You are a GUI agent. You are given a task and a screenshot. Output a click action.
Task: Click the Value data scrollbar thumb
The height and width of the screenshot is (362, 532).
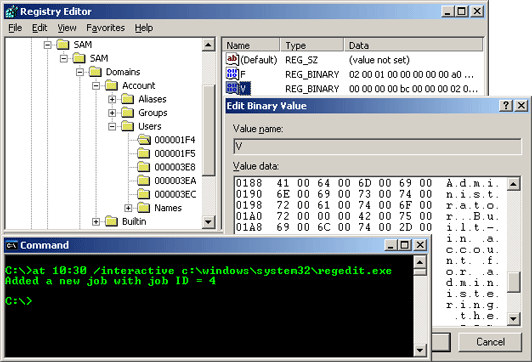(513, 282)
